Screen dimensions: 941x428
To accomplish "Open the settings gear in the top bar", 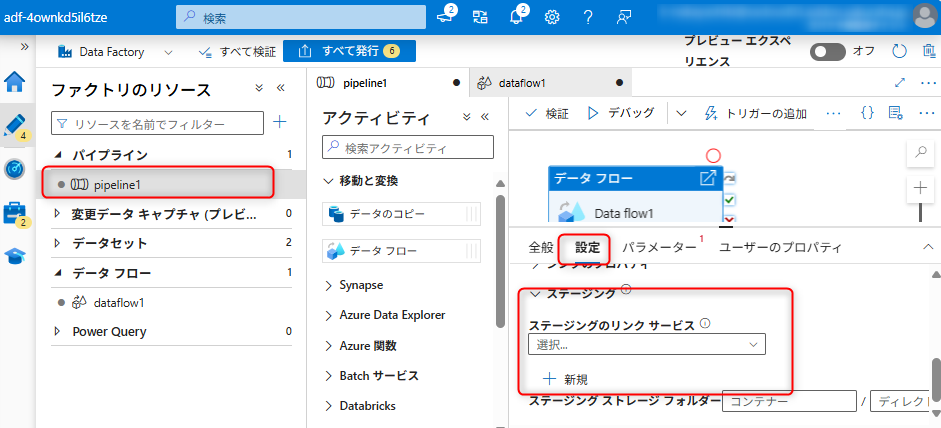I will pos(552,17).
